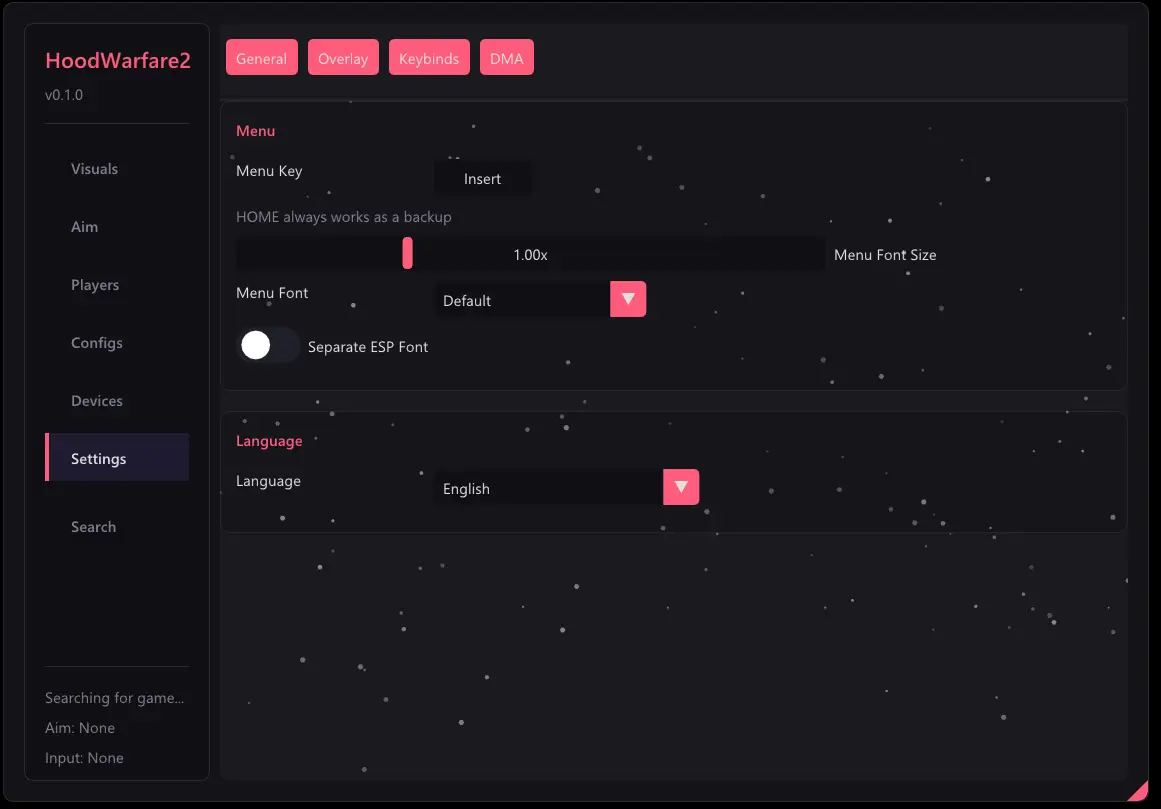Open the General settings tab
Viewport: 1161px width, 809px height.
[x=261, y=58]
